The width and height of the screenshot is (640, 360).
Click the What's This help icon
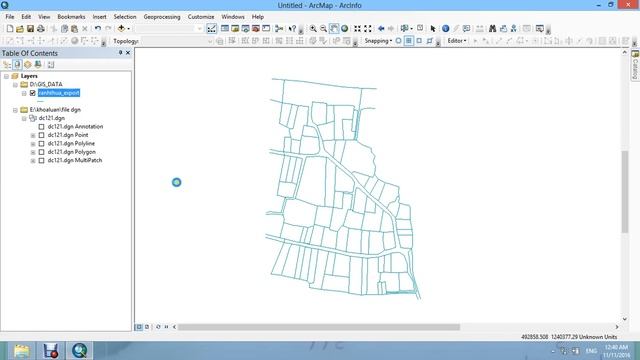point(292,29)
